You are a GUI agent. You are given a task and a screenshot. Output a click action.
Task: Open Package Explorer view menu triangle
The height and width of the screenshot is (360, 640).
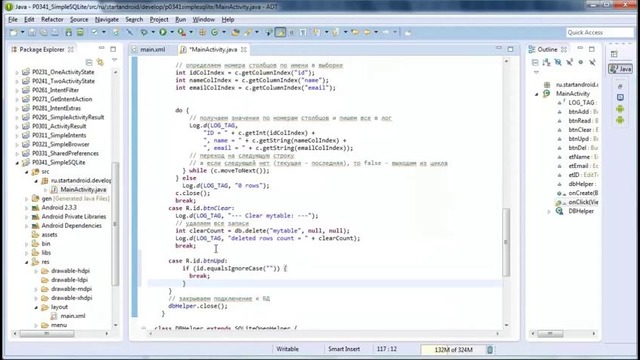tap(115, 60)
